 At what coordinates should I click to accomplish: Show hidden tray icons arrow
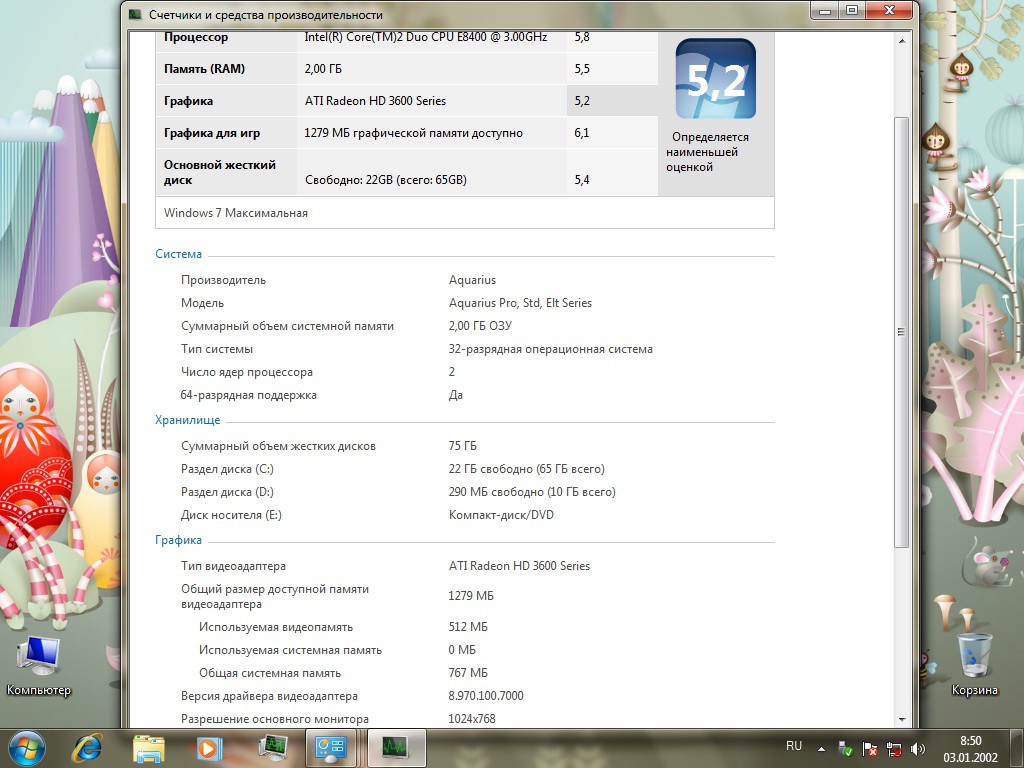(x=822, y=749)
